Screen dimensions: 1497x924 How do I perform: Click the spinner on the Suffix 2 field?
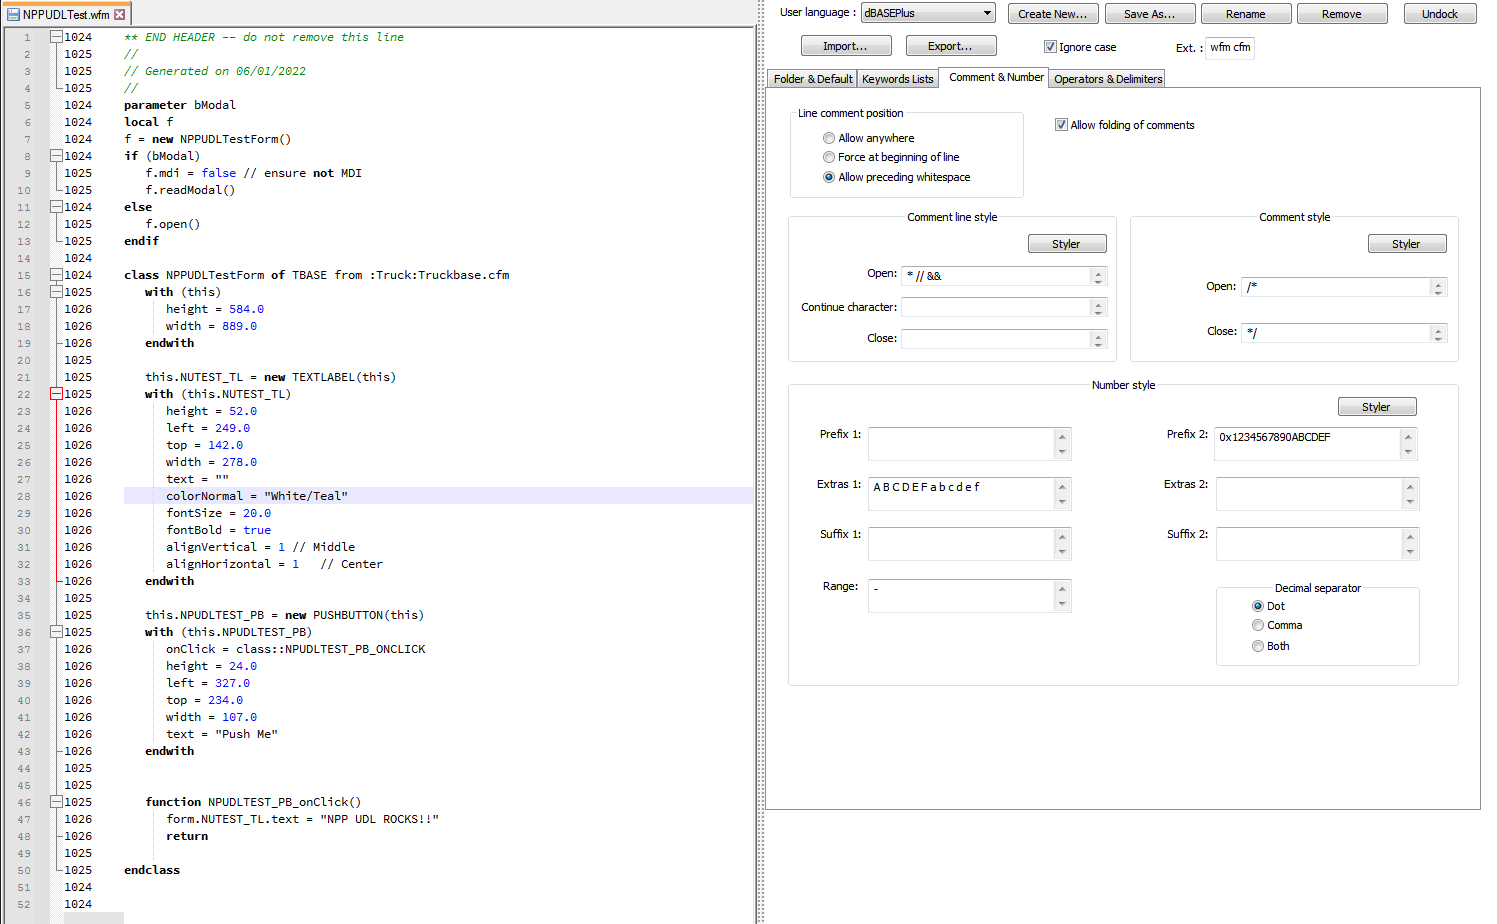(x=1411, y=544)
